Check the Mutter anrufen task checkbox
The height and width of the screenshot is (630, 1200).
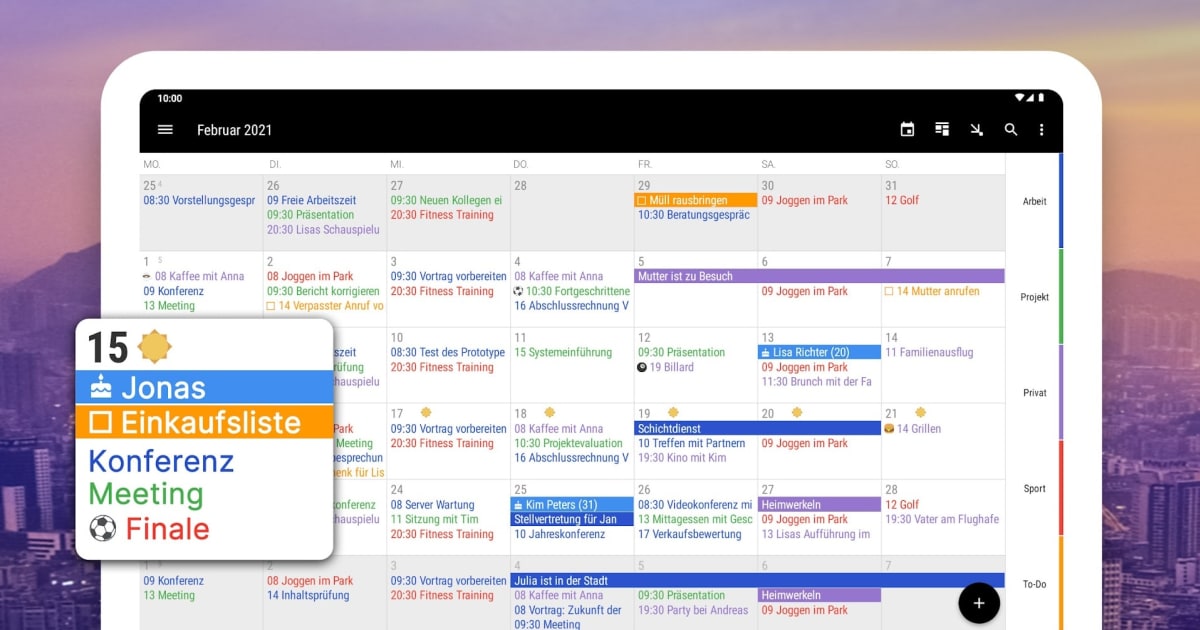pyautogui.click(x=890, y=291)
